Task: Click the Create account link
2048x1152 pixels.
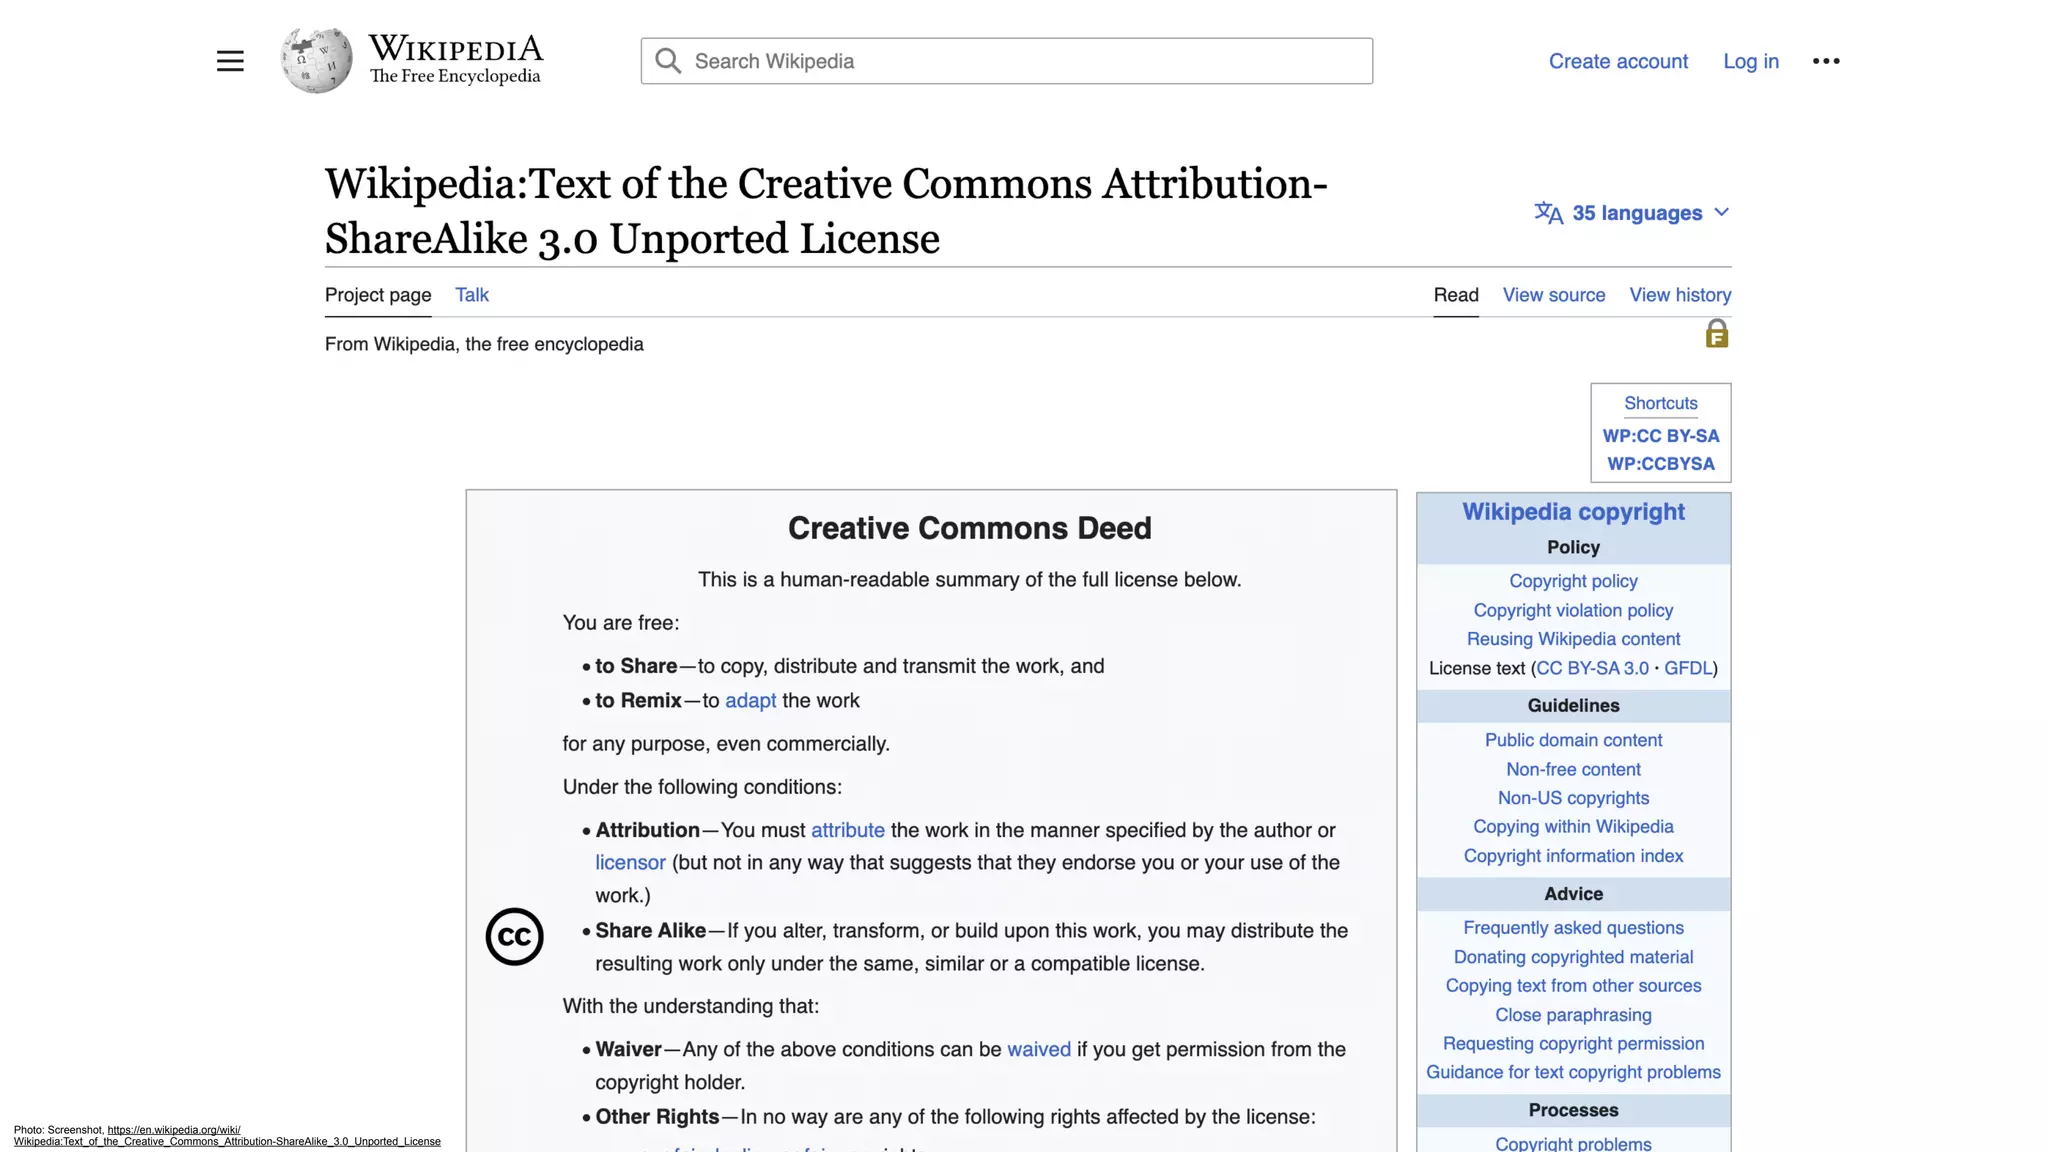Action: 1617,61
